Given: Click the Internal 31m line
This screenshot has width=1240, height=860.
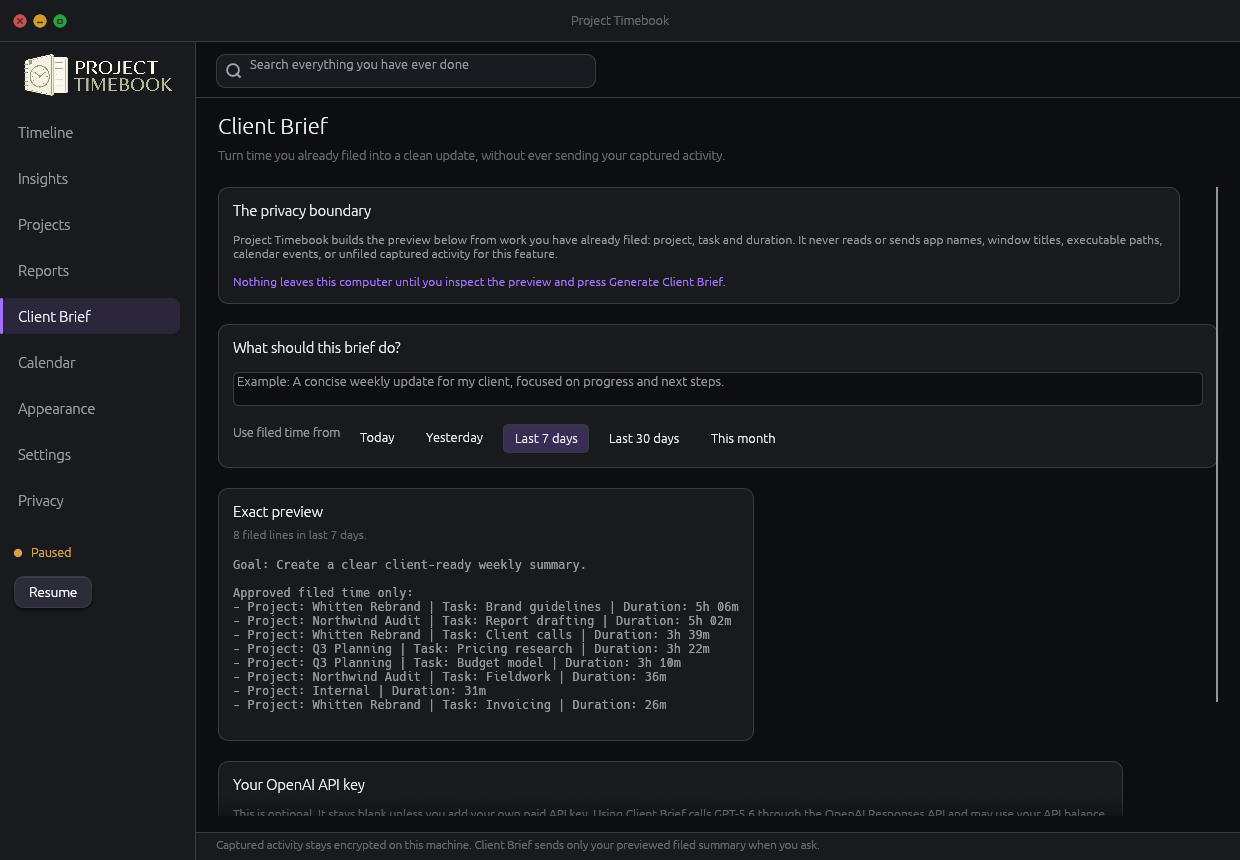Looking at the screenshot, I should click(360, 691).
